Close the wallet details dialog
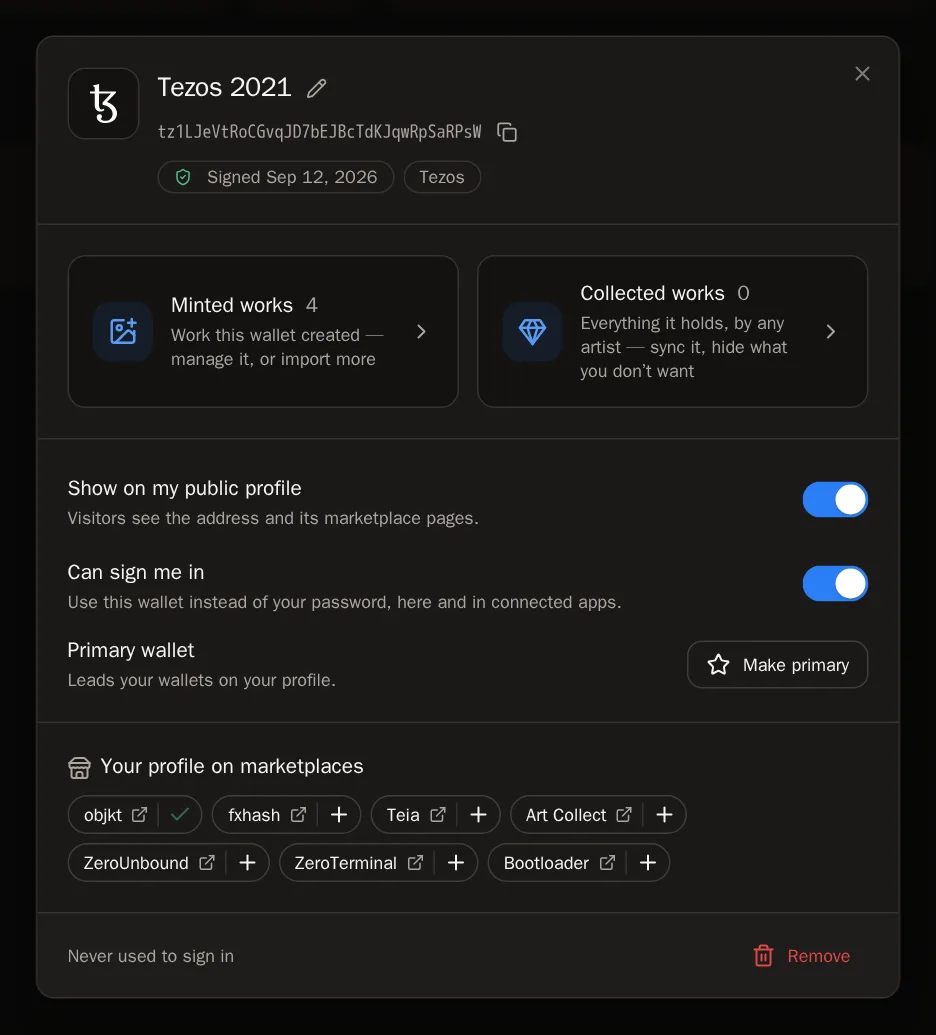The width and height of the screenshot is (936, 1035). (862, 73)
